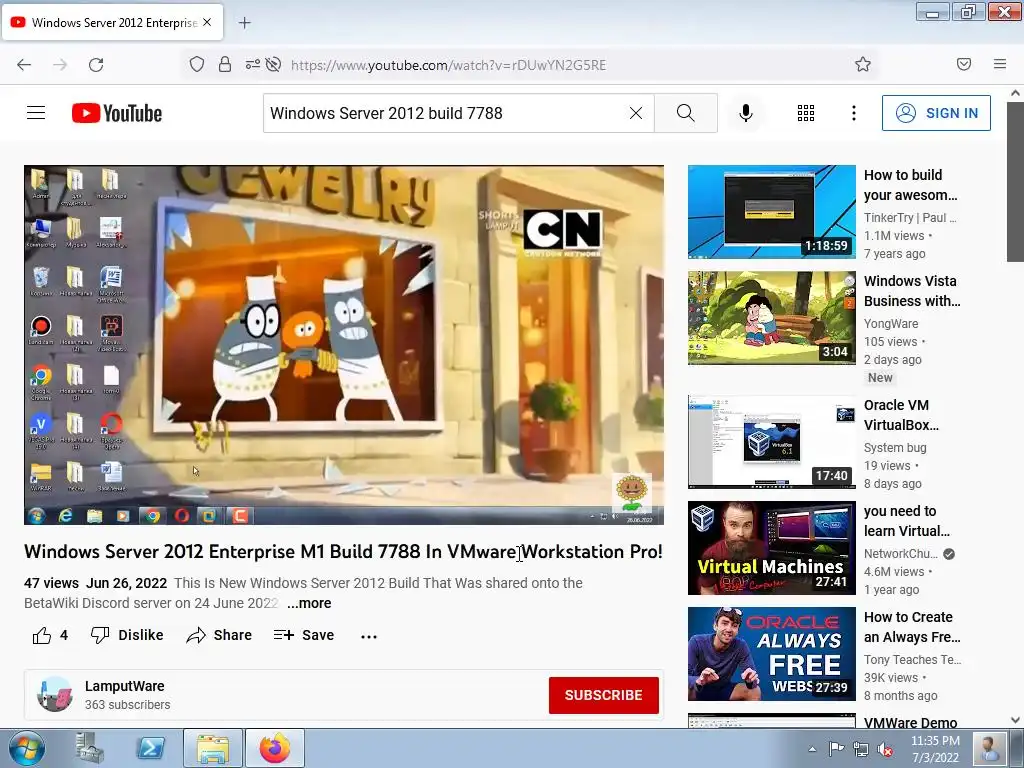Click TinkerTry channel name
Viewport: 1024px width, 768px height.
point(910,217)
